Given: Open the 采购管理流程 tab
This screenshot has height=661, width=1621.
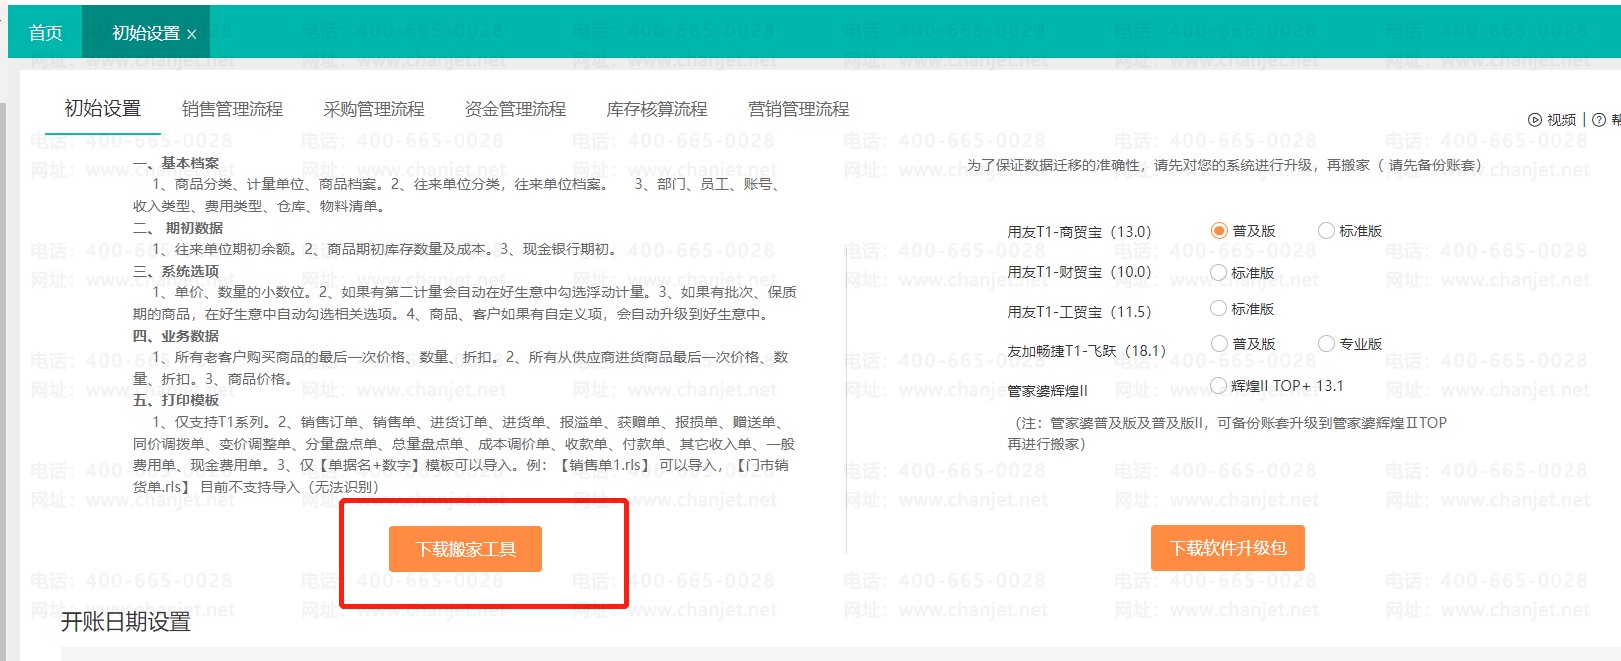Looking at the screenshot, I should pyautogui.click(x=374, y=109).
